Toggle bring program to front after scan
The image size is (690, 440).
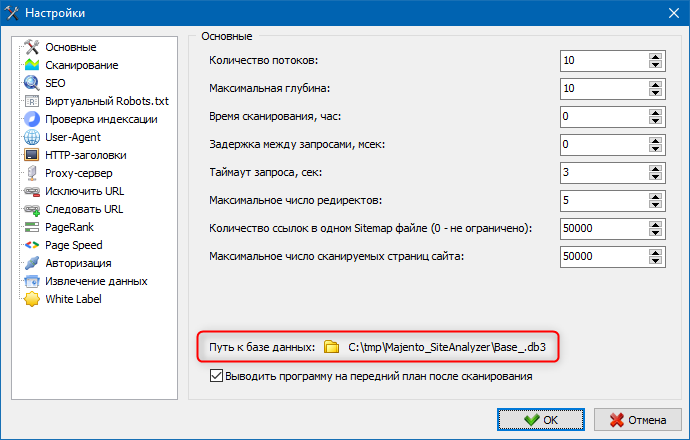[216, 376]
